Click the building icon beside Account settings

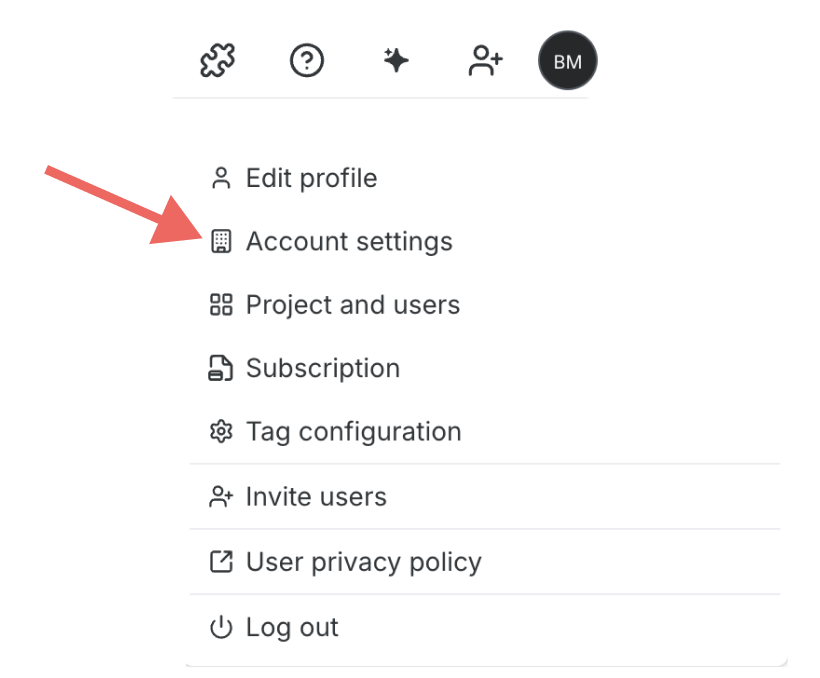click(221, 242)
